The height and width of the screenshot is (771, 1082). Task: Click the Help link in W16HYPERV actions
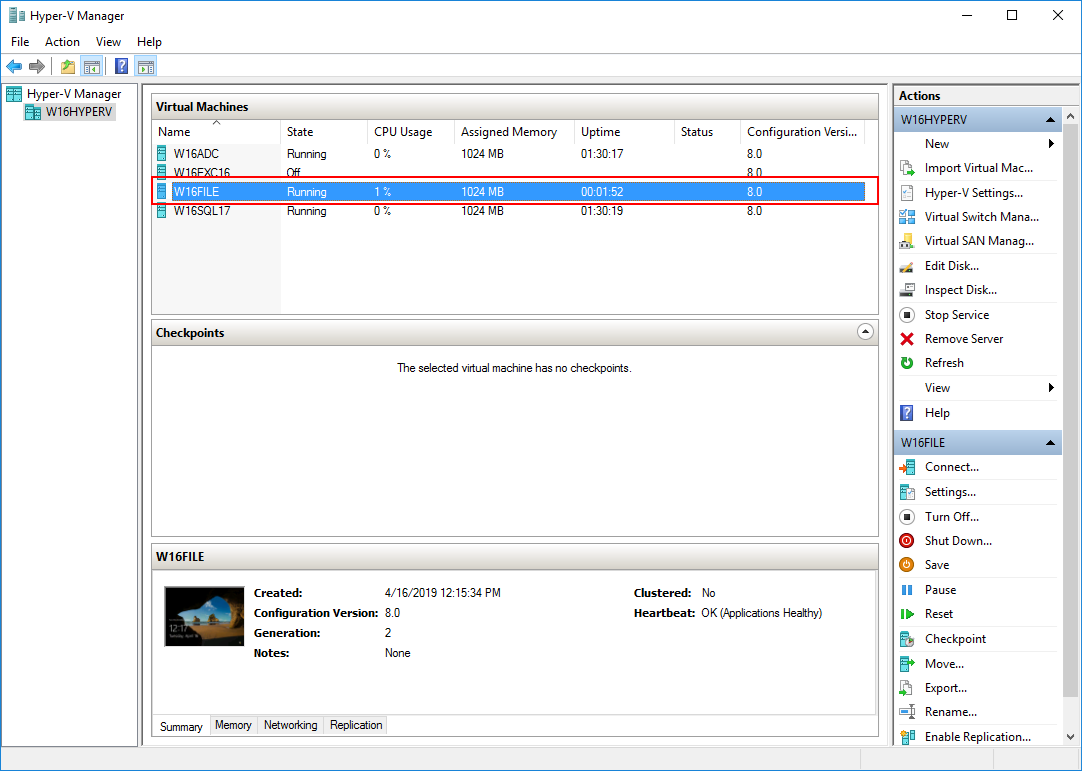[x=937, y=413]
